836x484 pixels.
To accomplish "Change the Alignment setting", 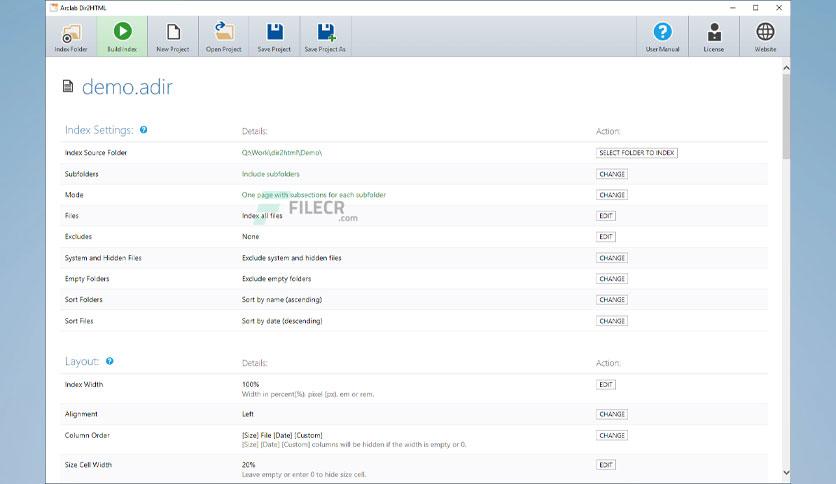I will coord(612,414).
